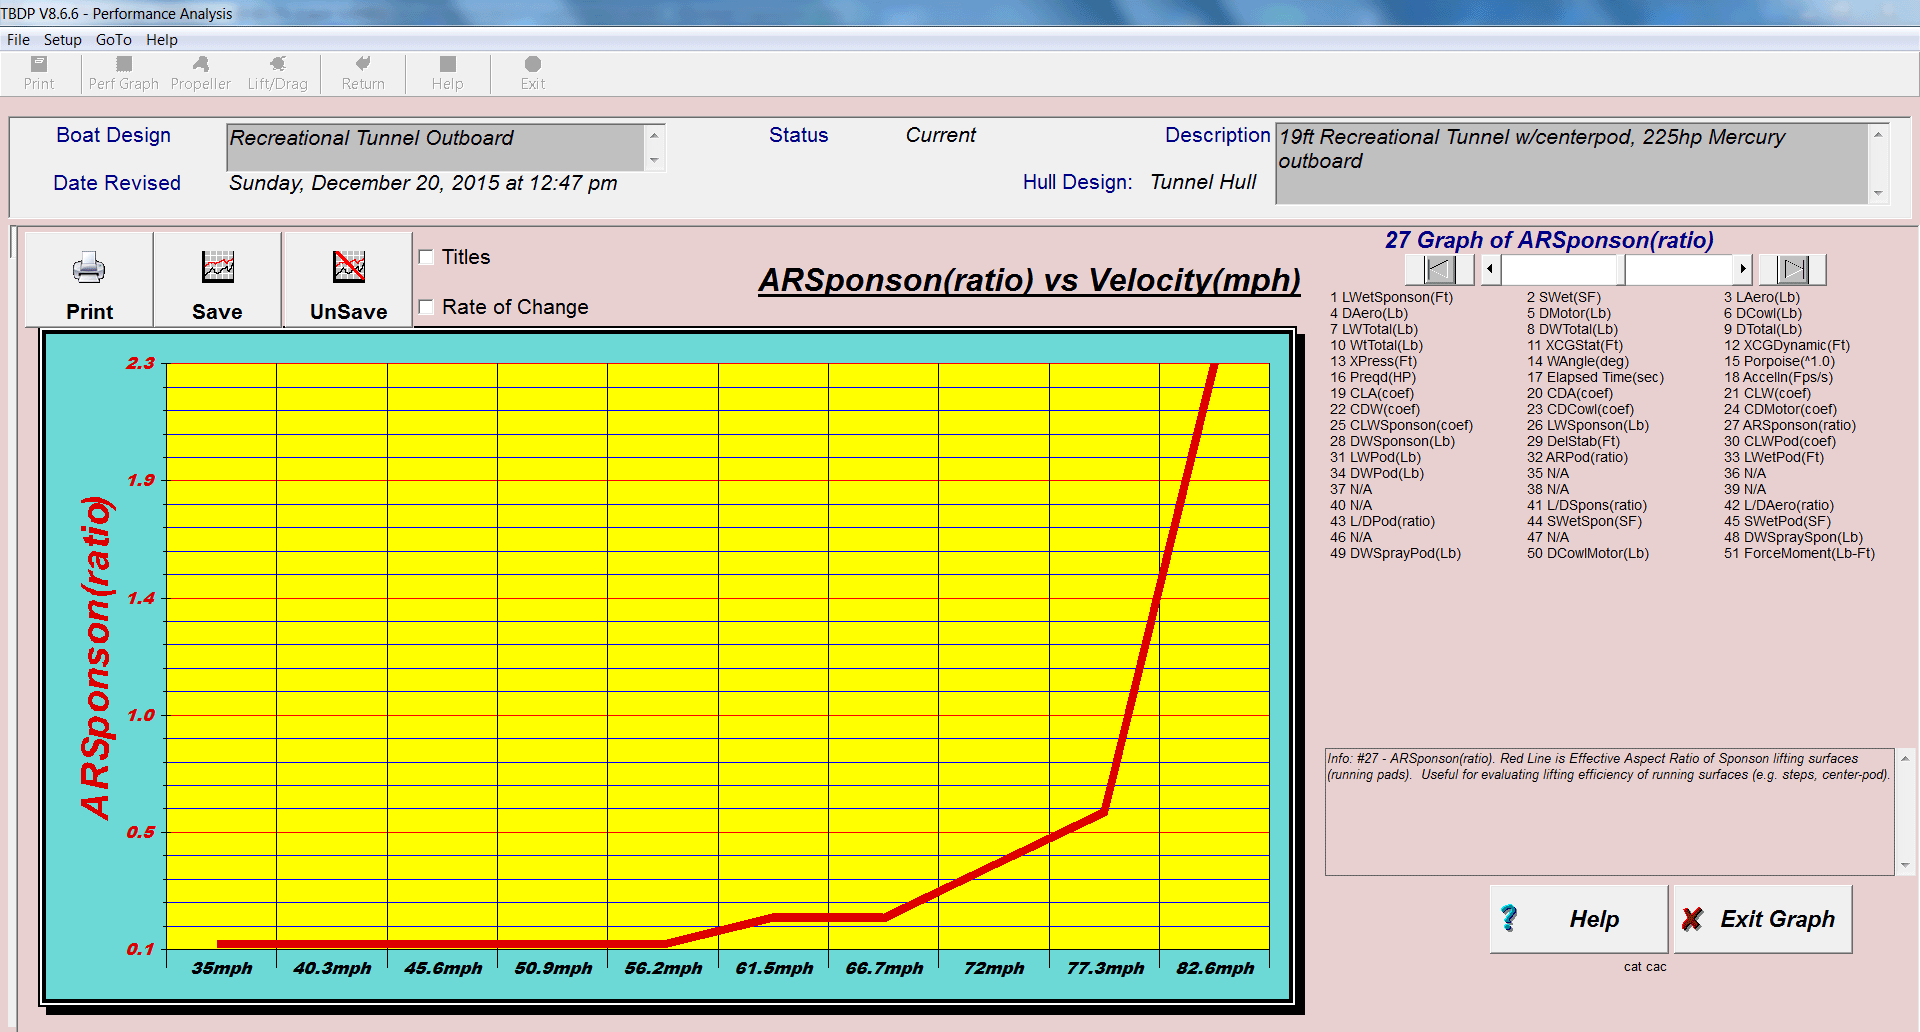1920x1032 pixels.
Task: Select graph 14 WAngle(deg)
Action: click(1577, 361)
